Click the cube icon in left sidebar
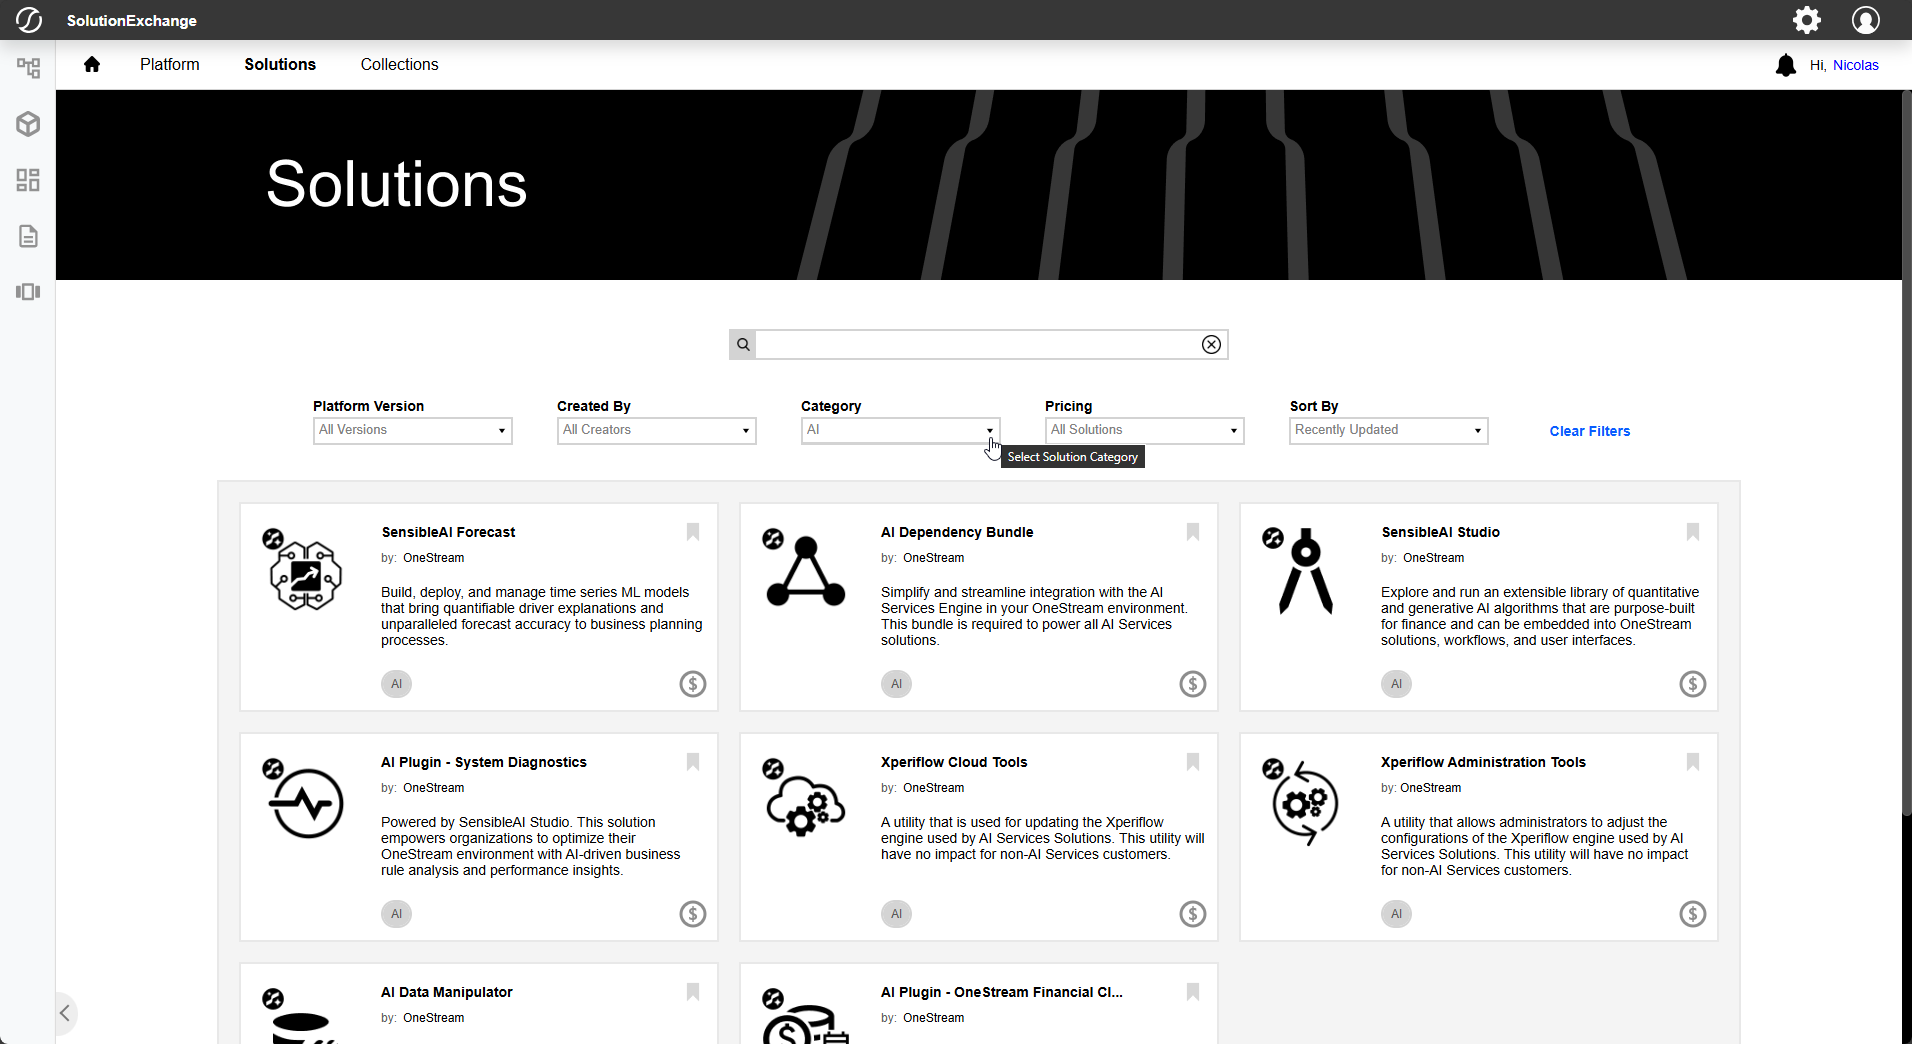This screenshot has height=1044, width=1912. [28, 124]
